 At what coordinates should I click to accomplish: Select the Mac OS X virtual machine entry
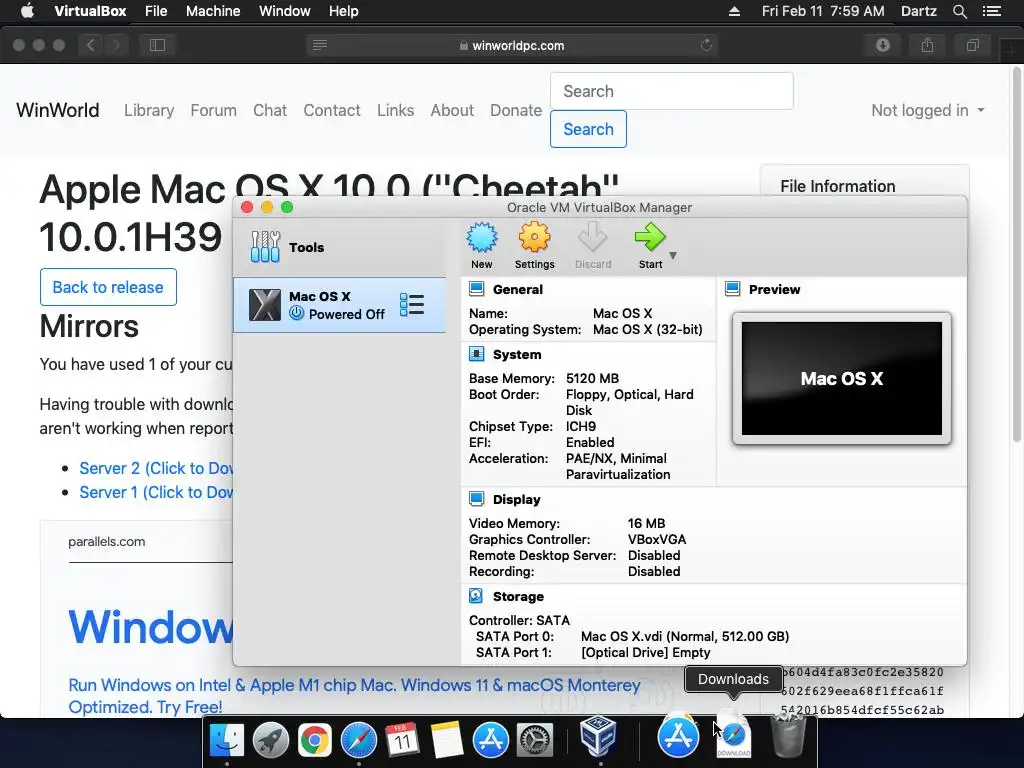pyautogui.click(x=339, y=305)
